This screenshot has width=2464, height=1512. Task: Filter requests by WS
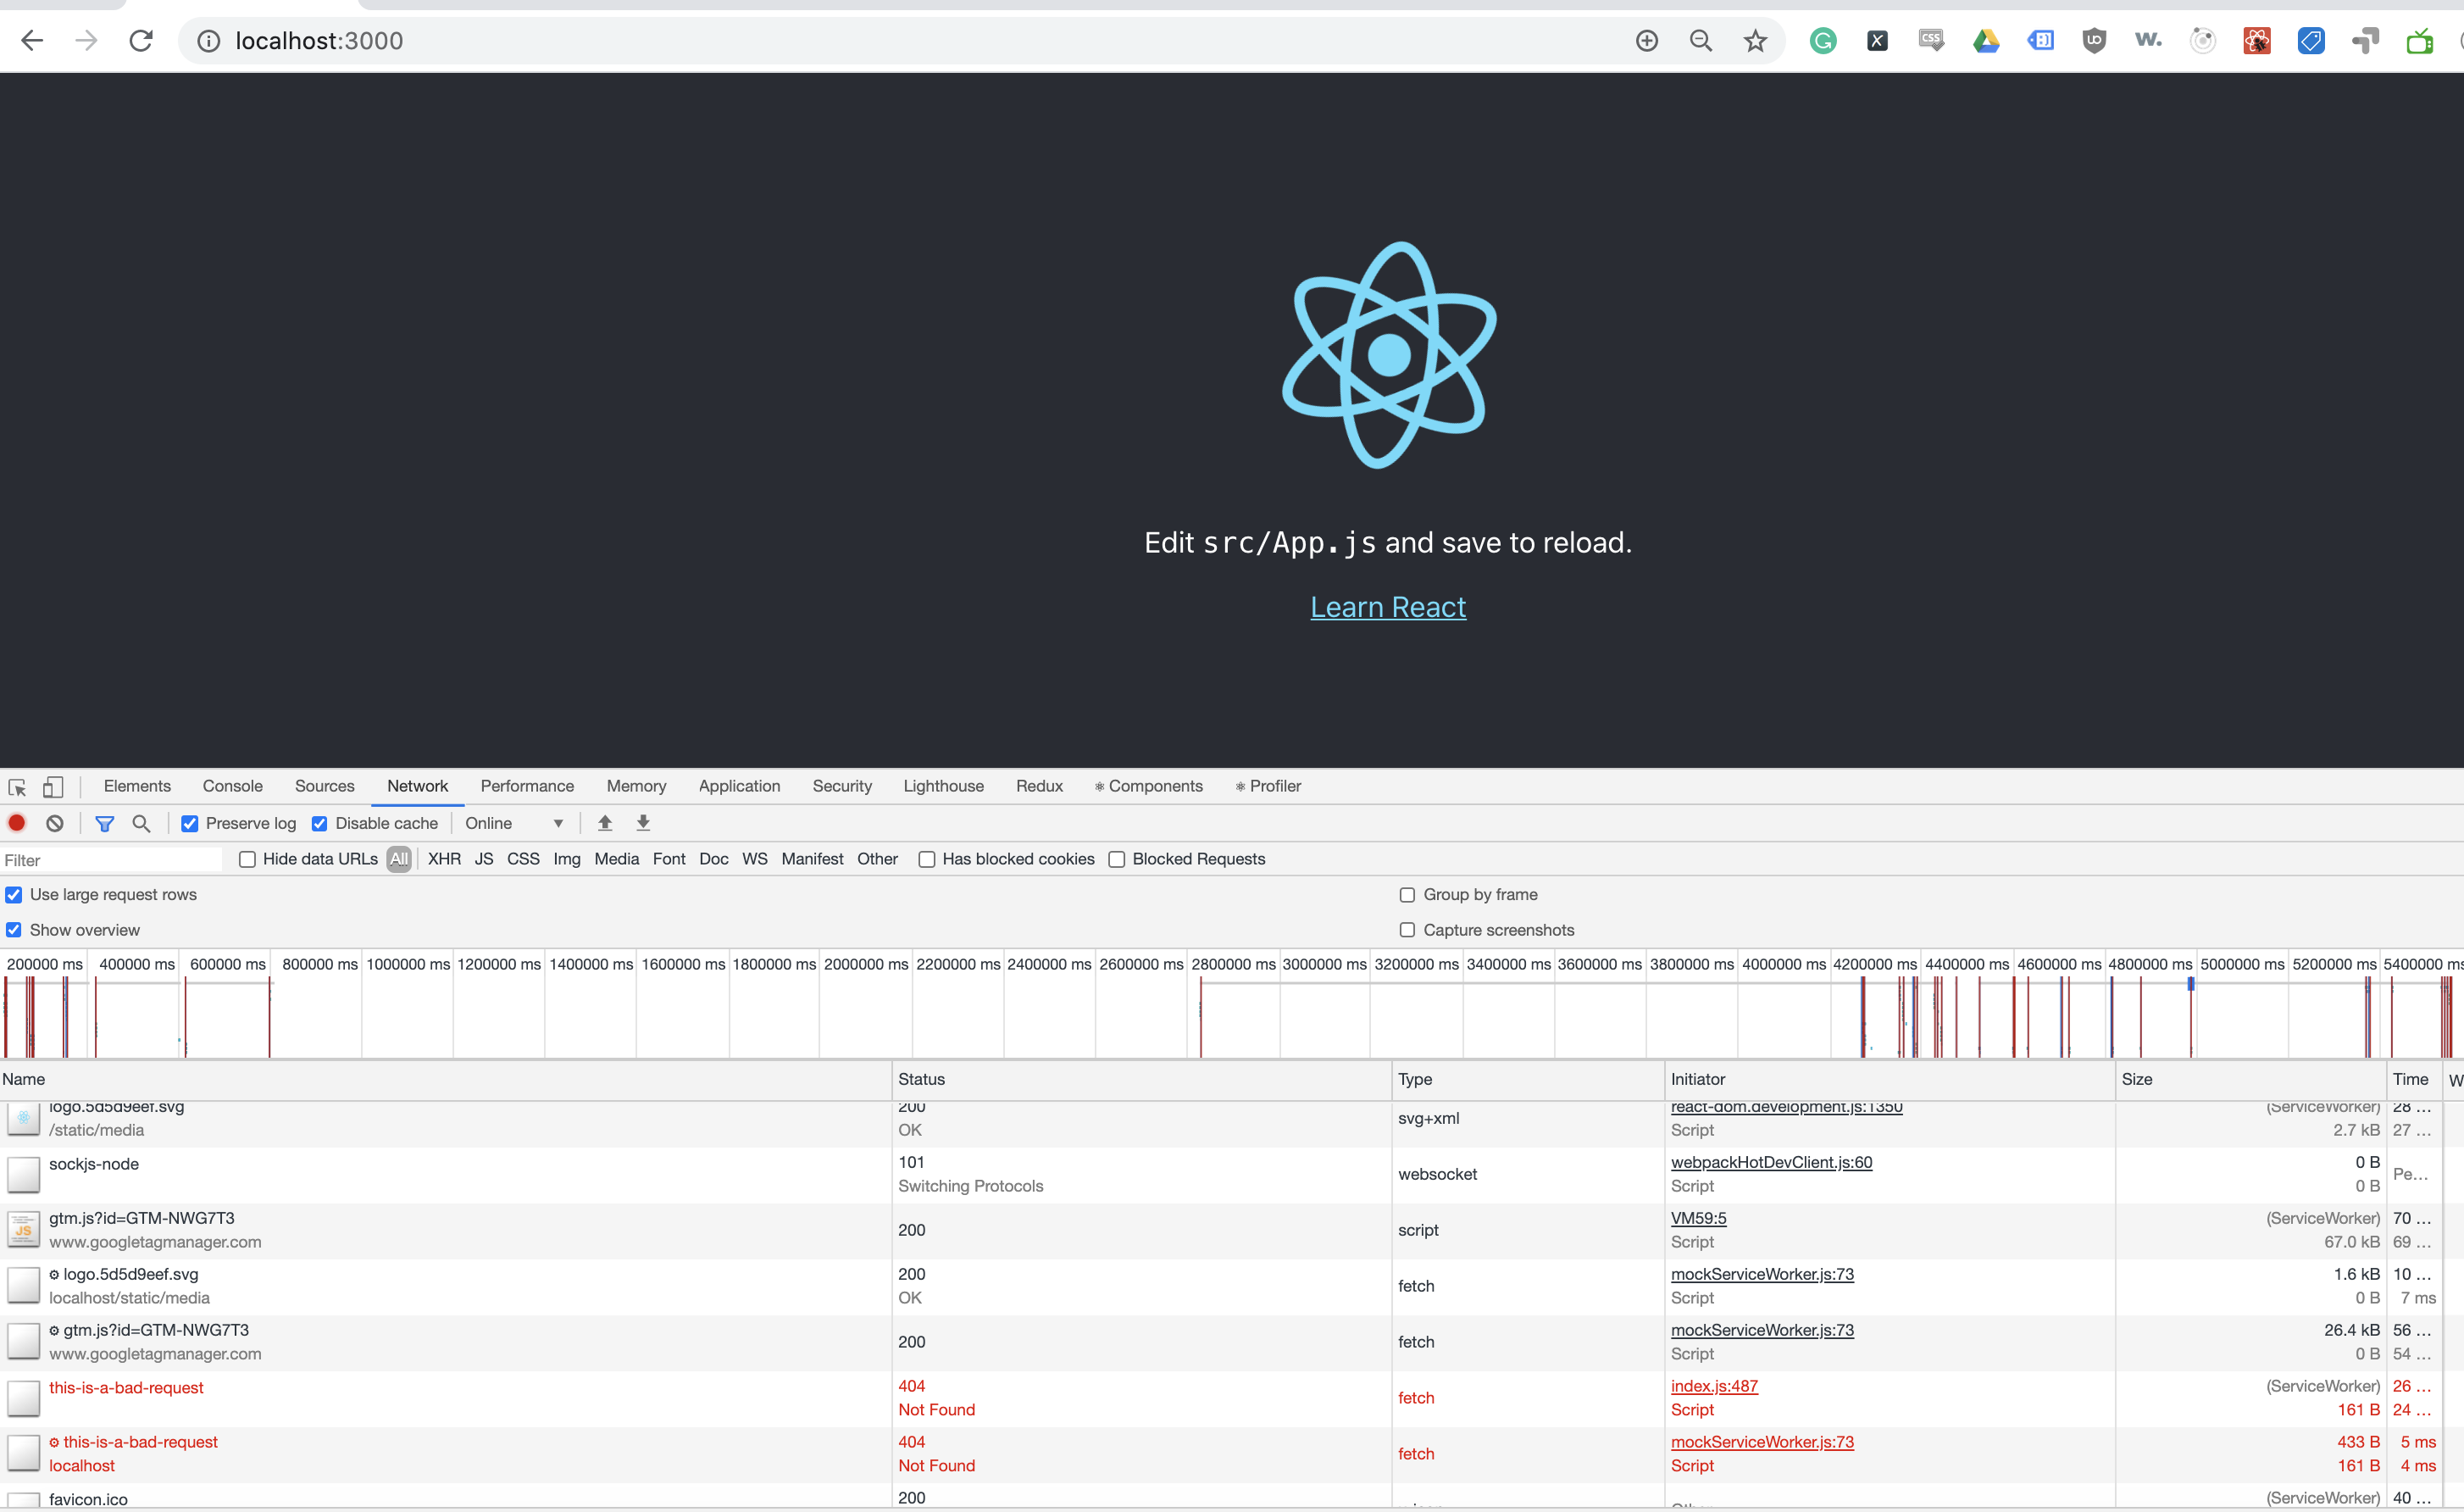[755, 859]
